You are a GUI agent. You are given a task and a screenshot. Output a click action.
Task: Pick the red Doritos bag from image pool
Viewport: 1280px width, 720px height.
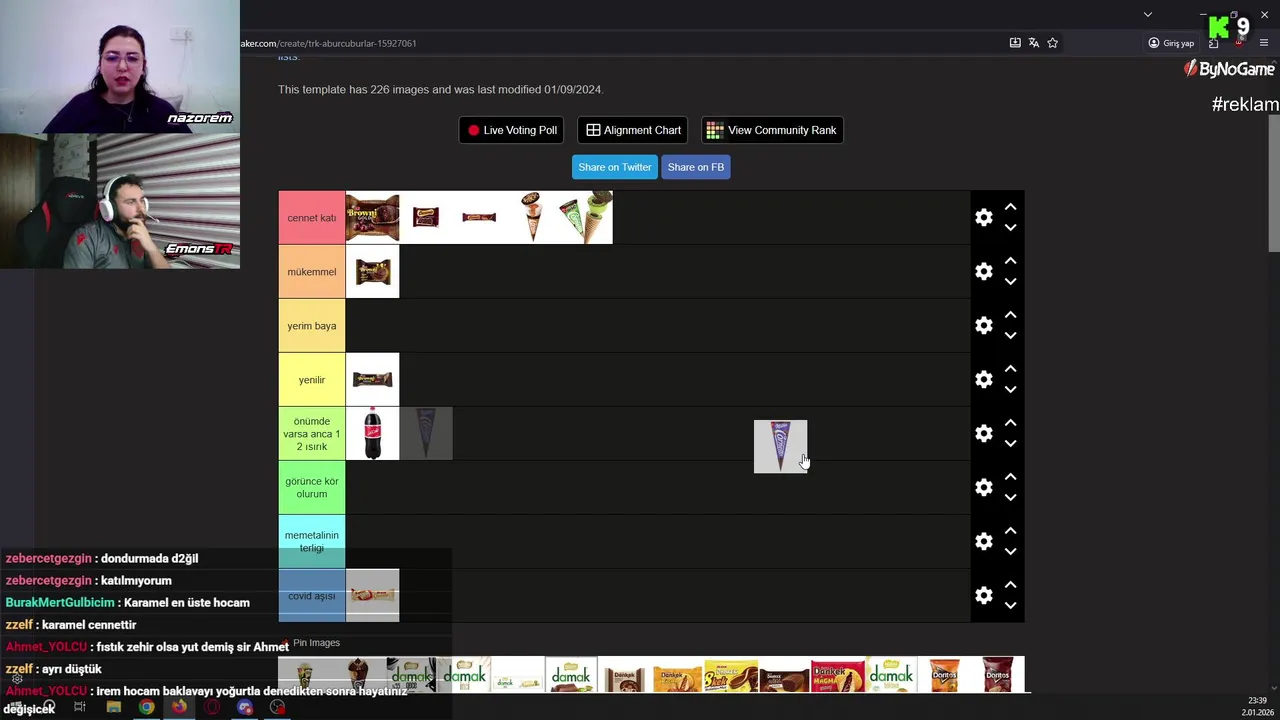coord(997,675)
